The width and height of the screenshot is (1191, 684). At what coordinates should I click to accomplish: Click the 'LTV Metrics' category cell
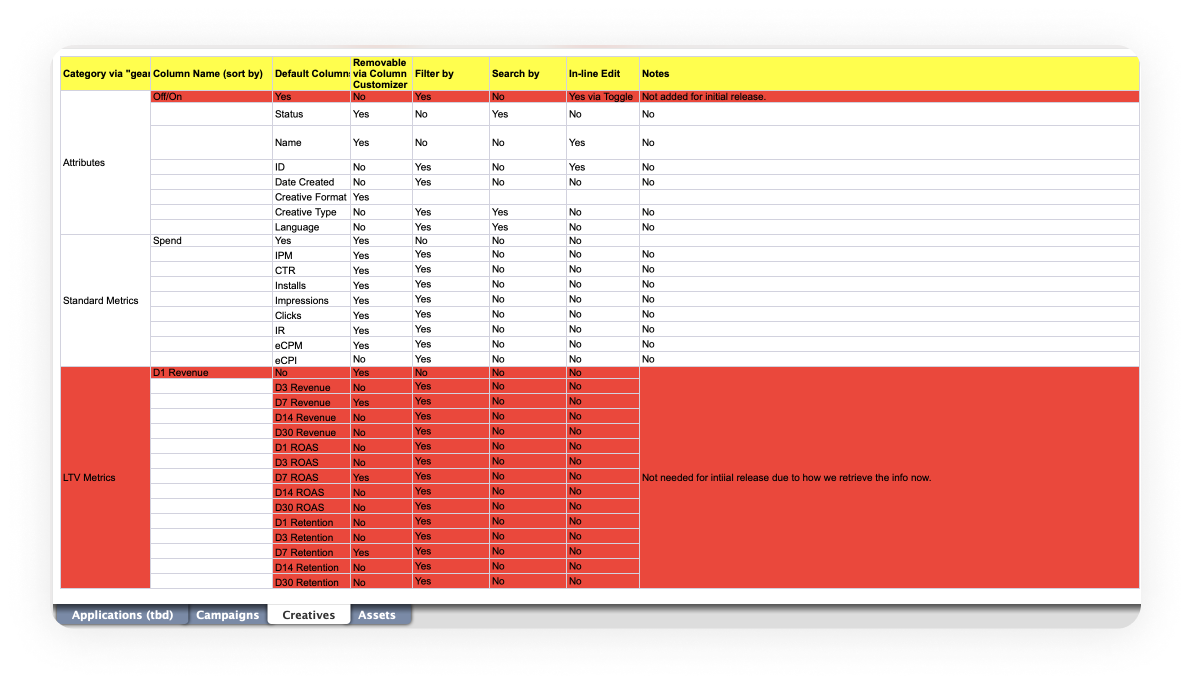[106, 478]
